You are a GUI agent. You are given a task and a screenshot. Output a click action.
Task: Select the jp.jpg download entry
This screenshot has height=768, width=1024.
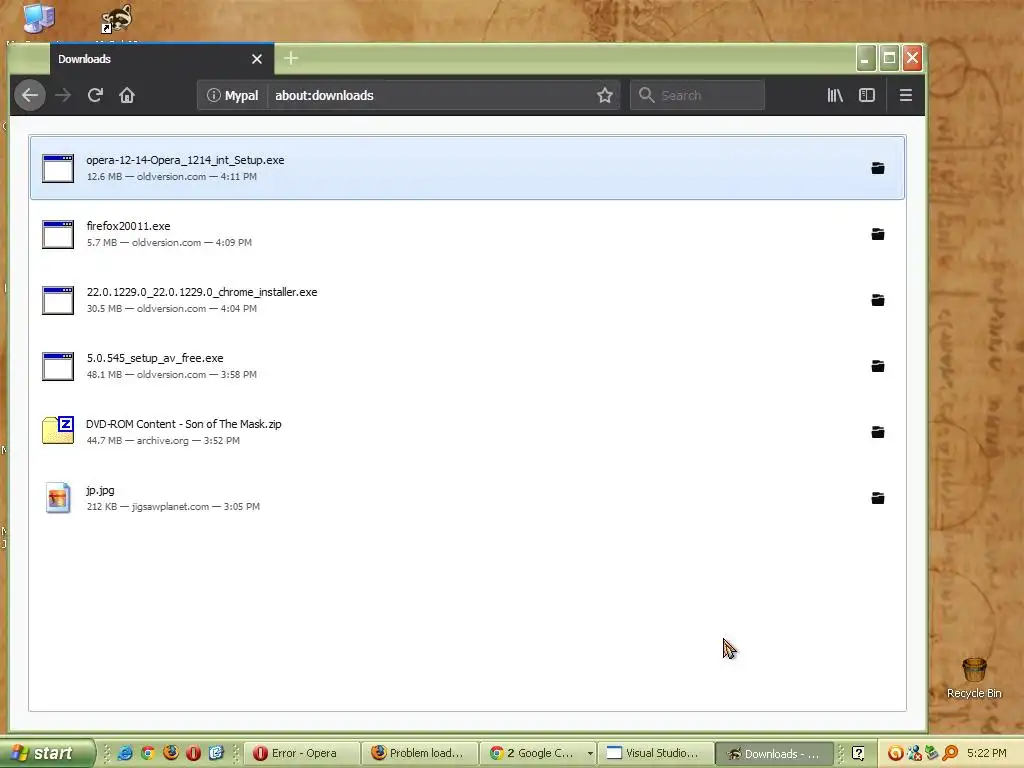pyautogui.click(x=467, y=498)
